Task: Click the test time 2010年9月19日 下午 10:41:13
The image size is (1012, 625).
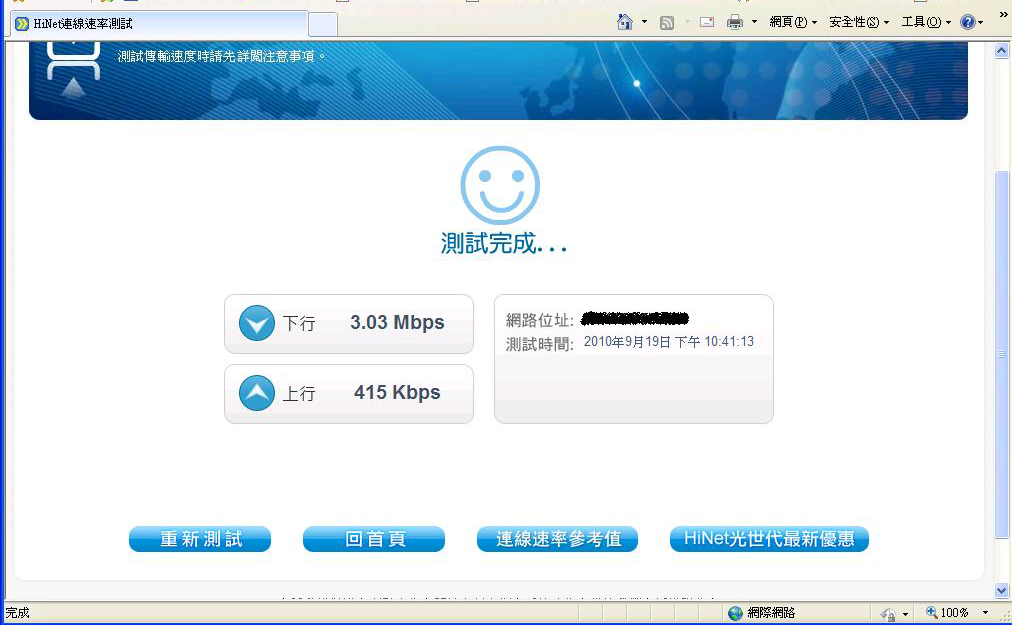Action: click(x=669, y=342)
